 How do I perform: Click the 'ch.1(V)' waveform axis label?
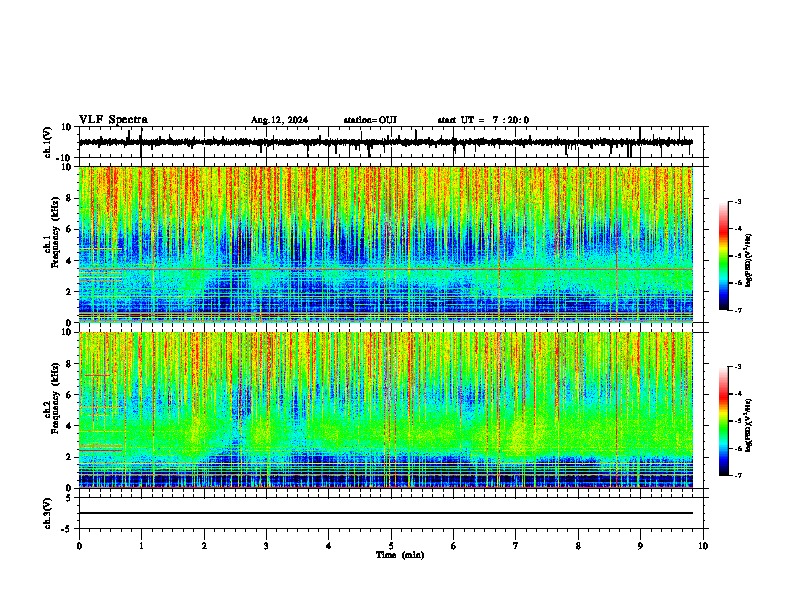49,142
